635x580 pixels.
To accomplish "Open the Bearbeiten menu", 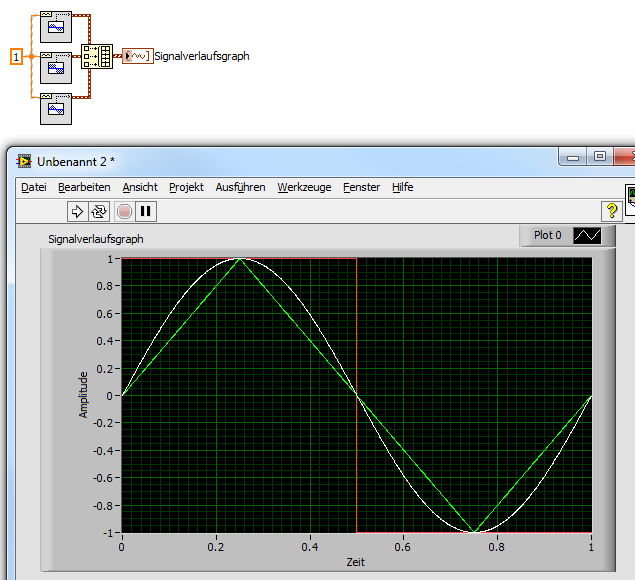I will pyautogui.click(x=84, y=187).
